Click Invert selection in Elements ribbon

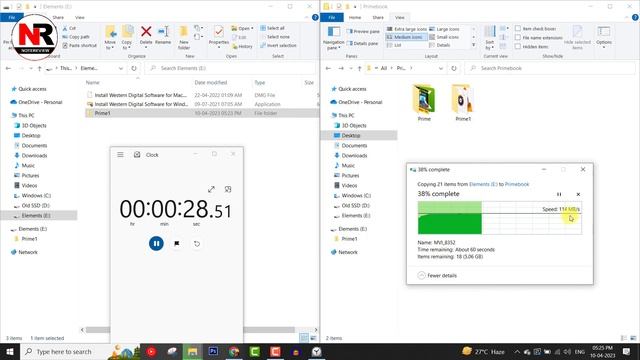(x=278, y=45)
